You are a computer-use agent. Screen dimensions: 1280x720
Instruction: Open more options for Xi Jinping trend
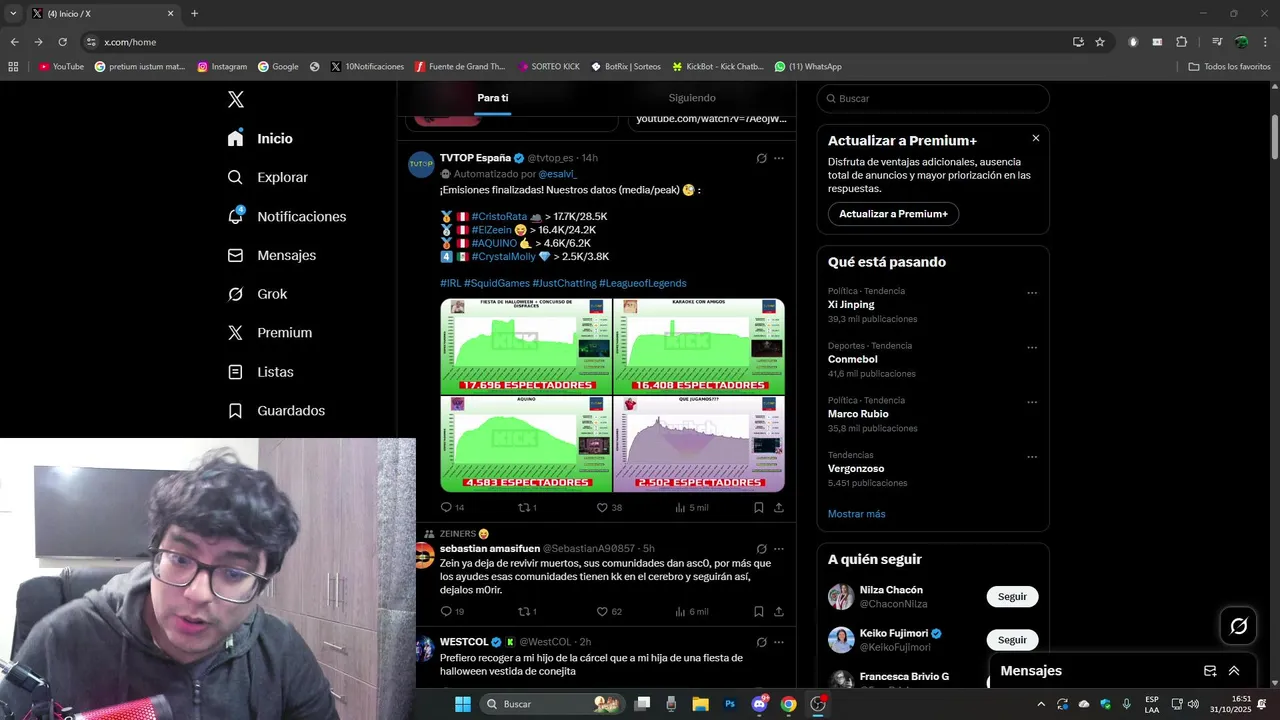tap(1032, 293)
